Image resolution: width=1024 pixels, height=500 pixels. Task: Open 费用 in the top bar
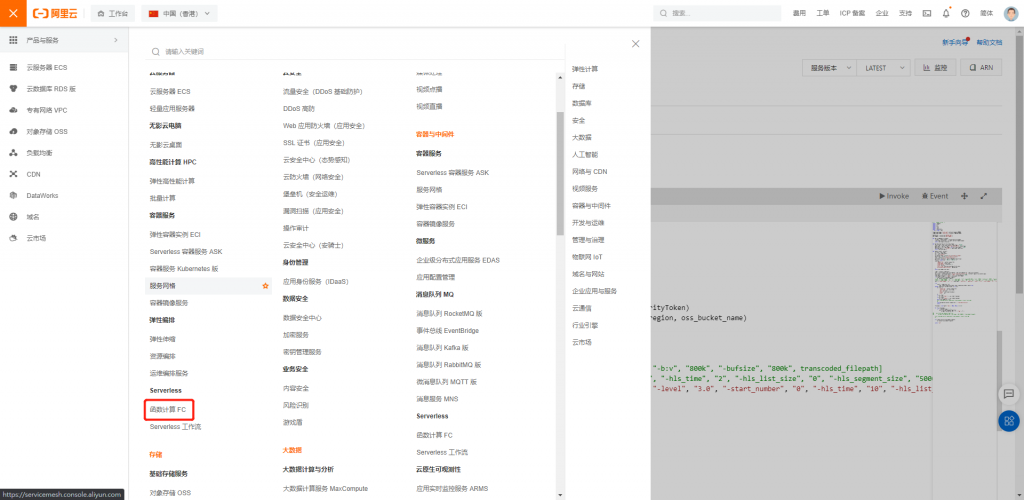(799, 13)
